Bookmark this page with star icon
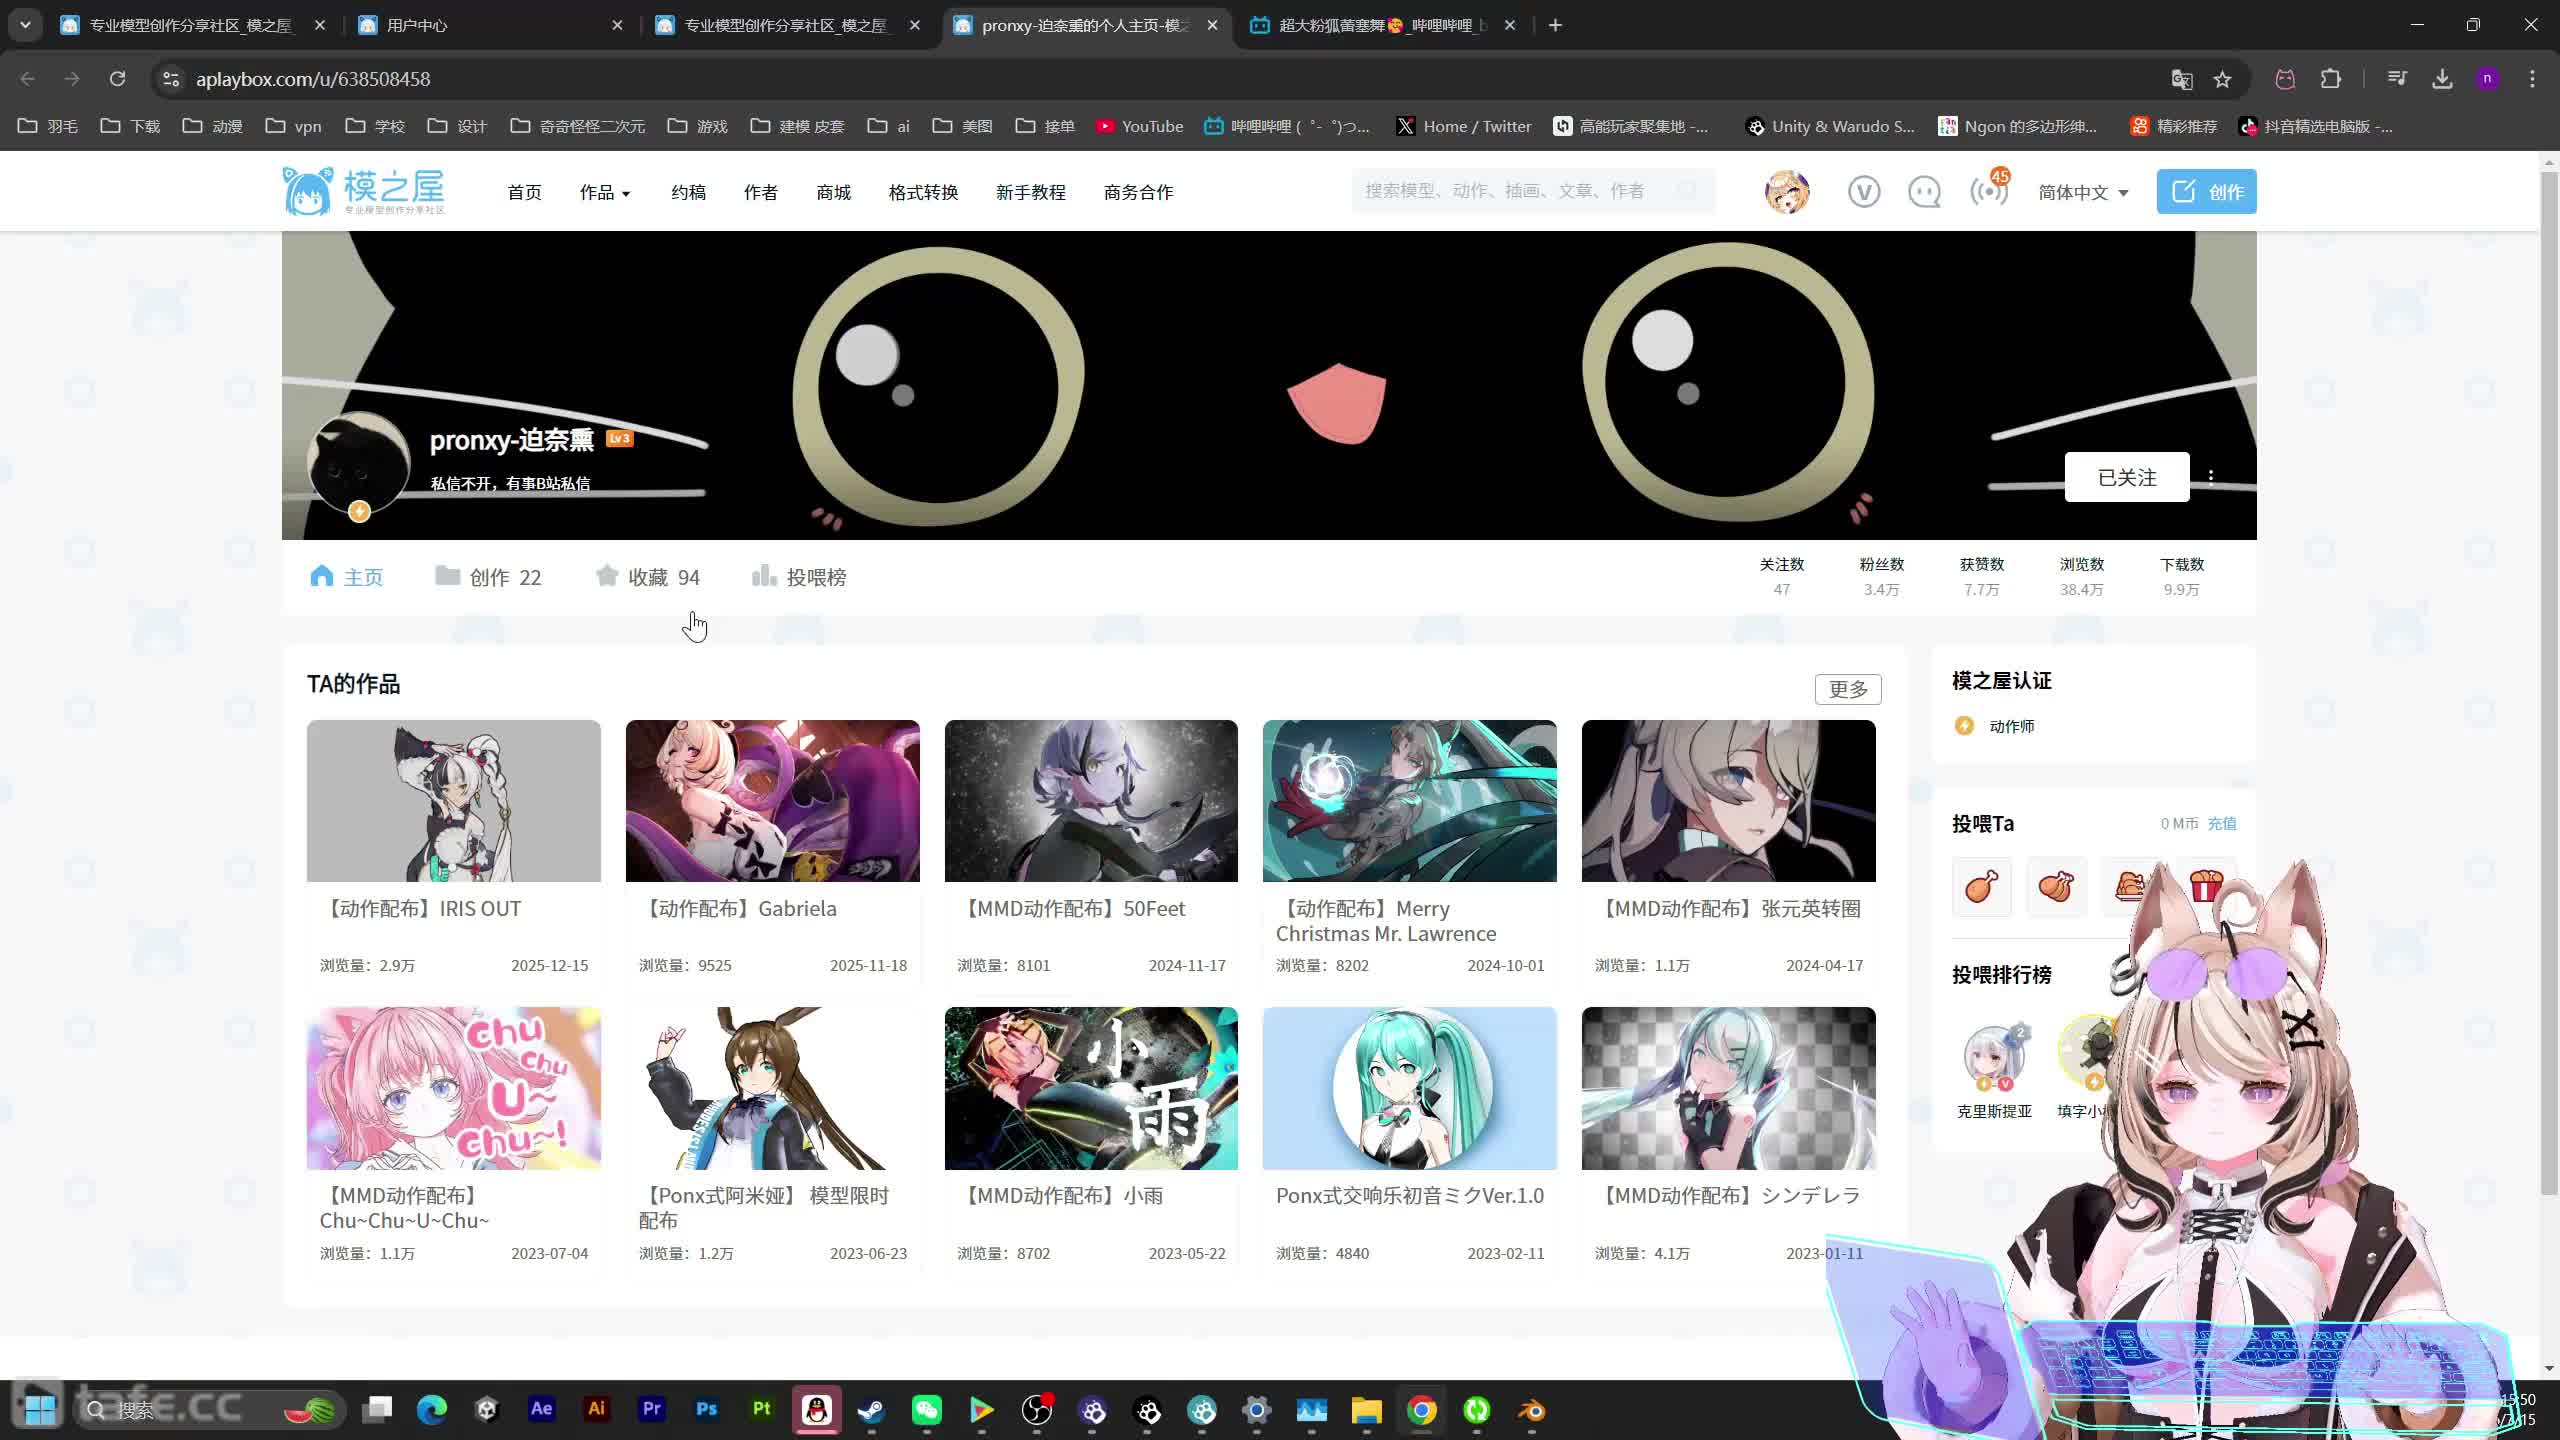 [x=2222, y=79]
